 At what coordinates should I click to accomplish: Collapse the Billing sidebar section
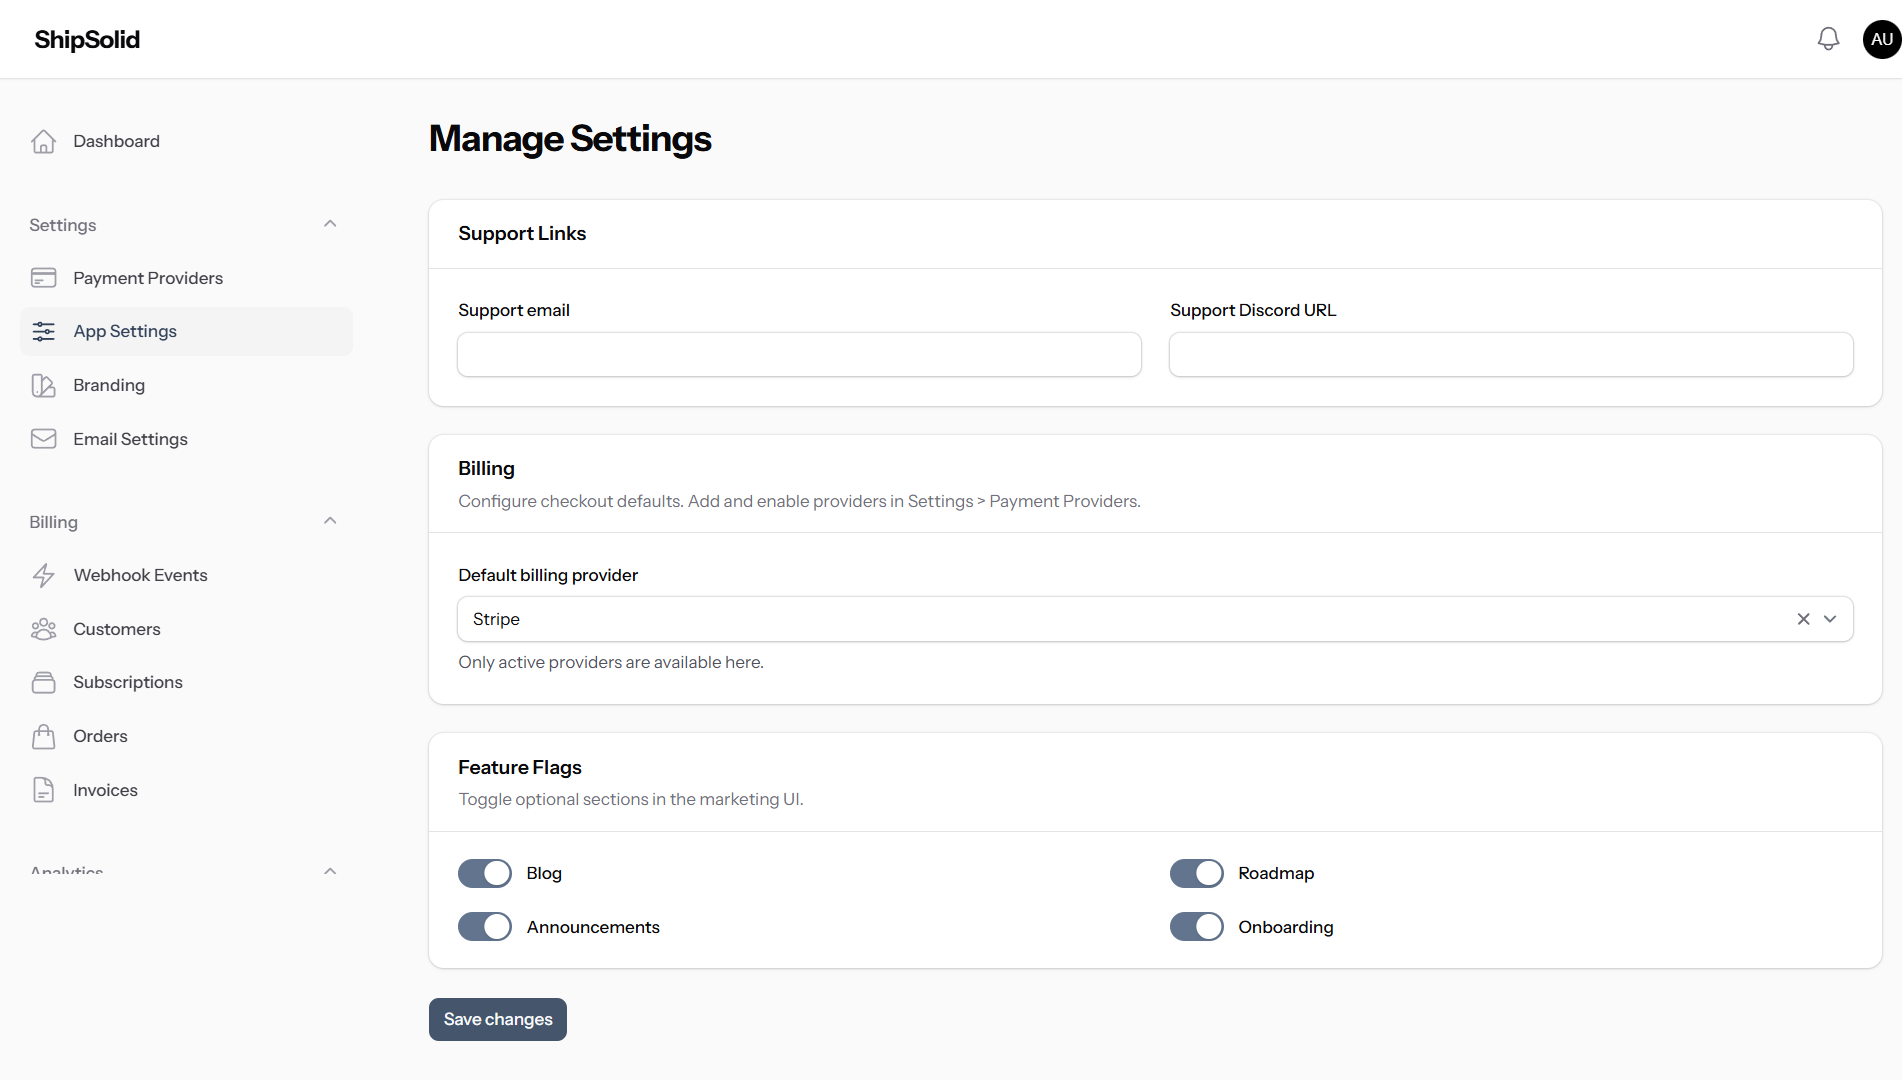pos(330,521)
